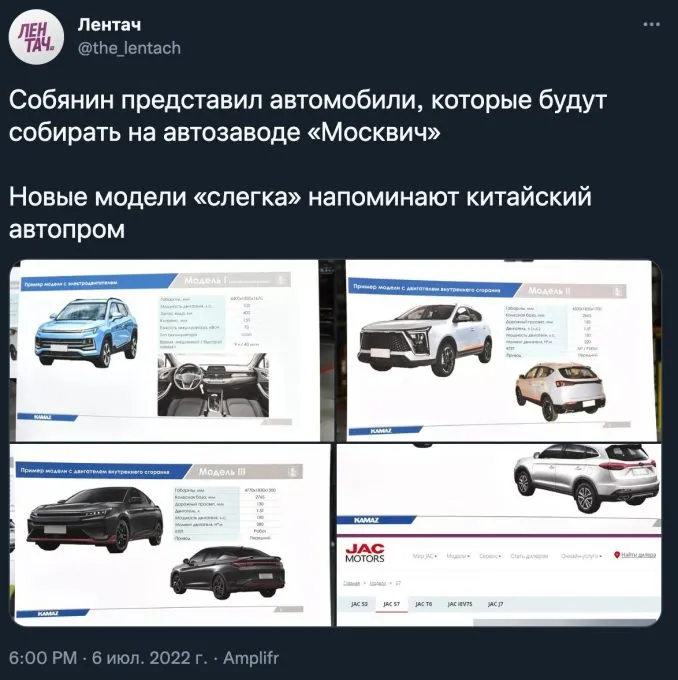
Task: Expand the Модели dropdown menu
Action: click(x=458, y=556)
